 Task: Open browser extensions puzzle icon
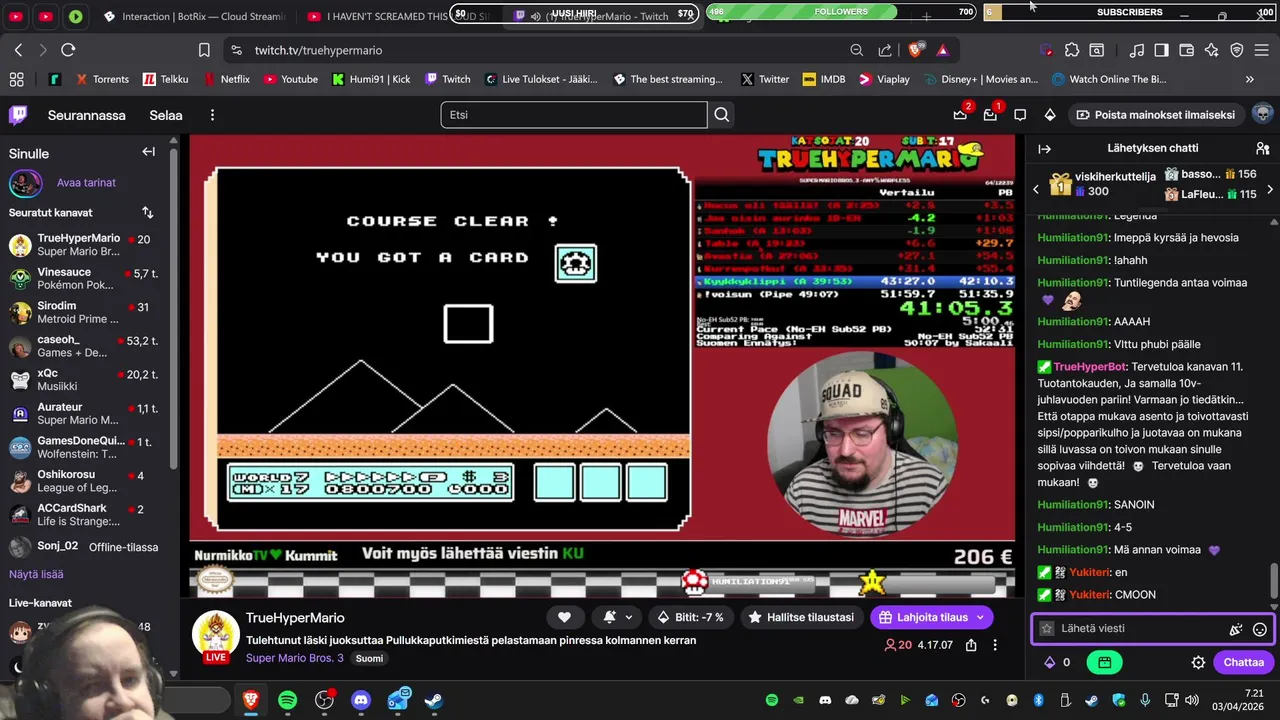[1072, 50]
